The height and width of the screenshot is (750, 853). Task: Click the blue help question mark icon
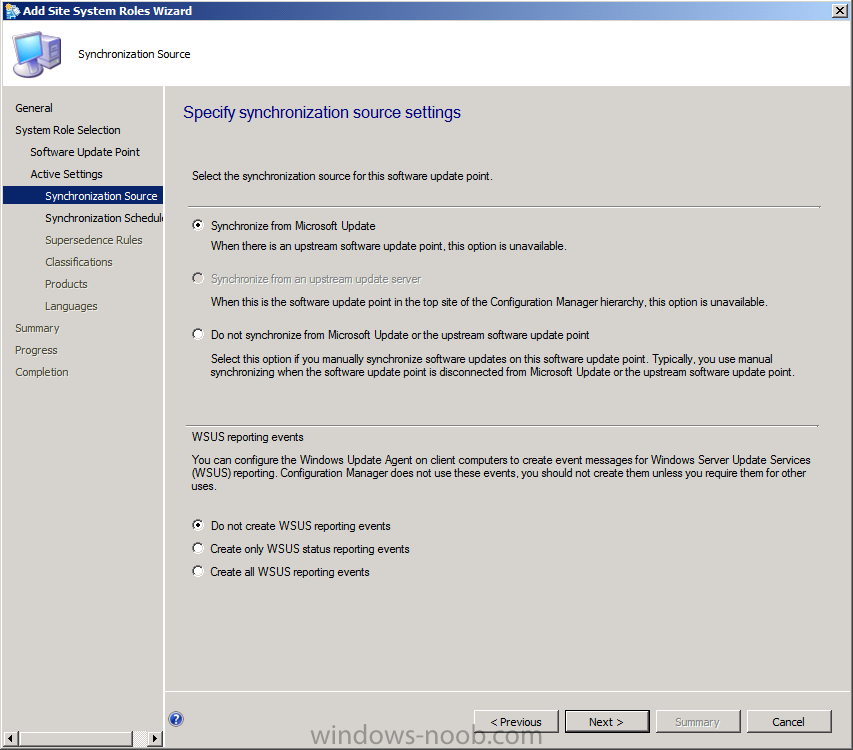pyautogui.click(x=176, y=719)
